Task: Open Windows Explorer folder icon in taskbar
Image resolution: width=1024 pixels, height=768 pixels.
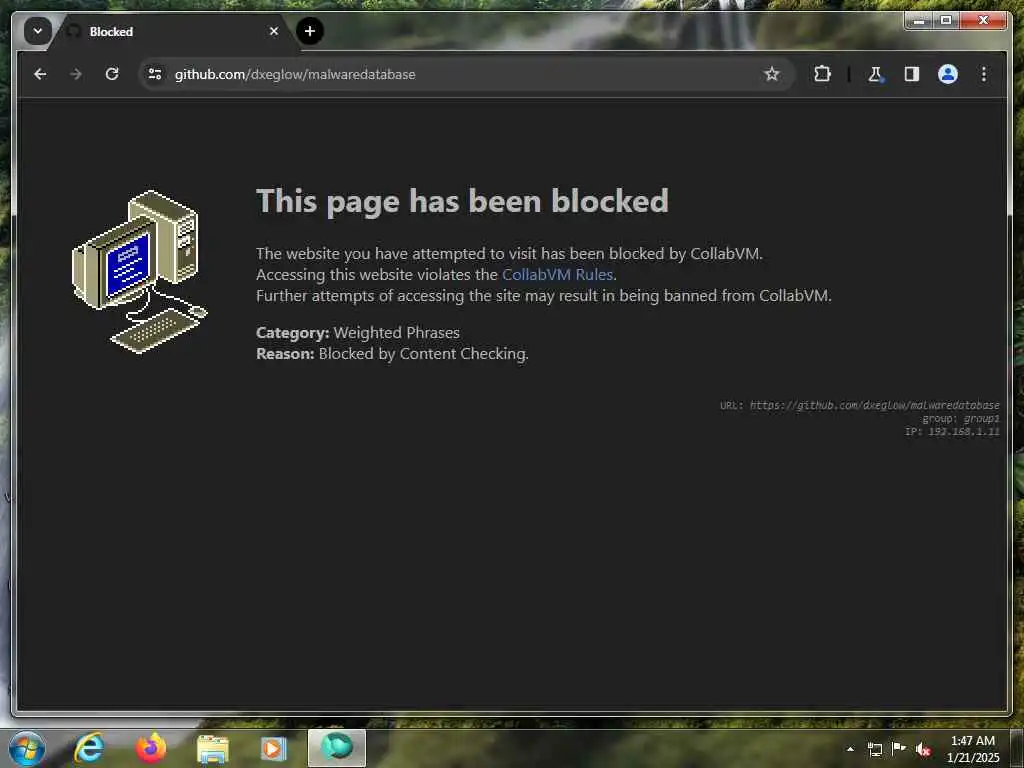Action: pos(212,748)
